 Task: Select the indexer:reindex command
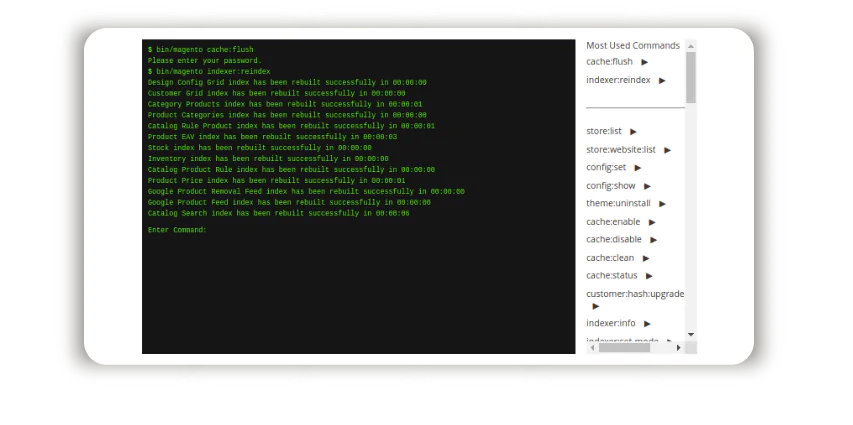pos(618,80)
